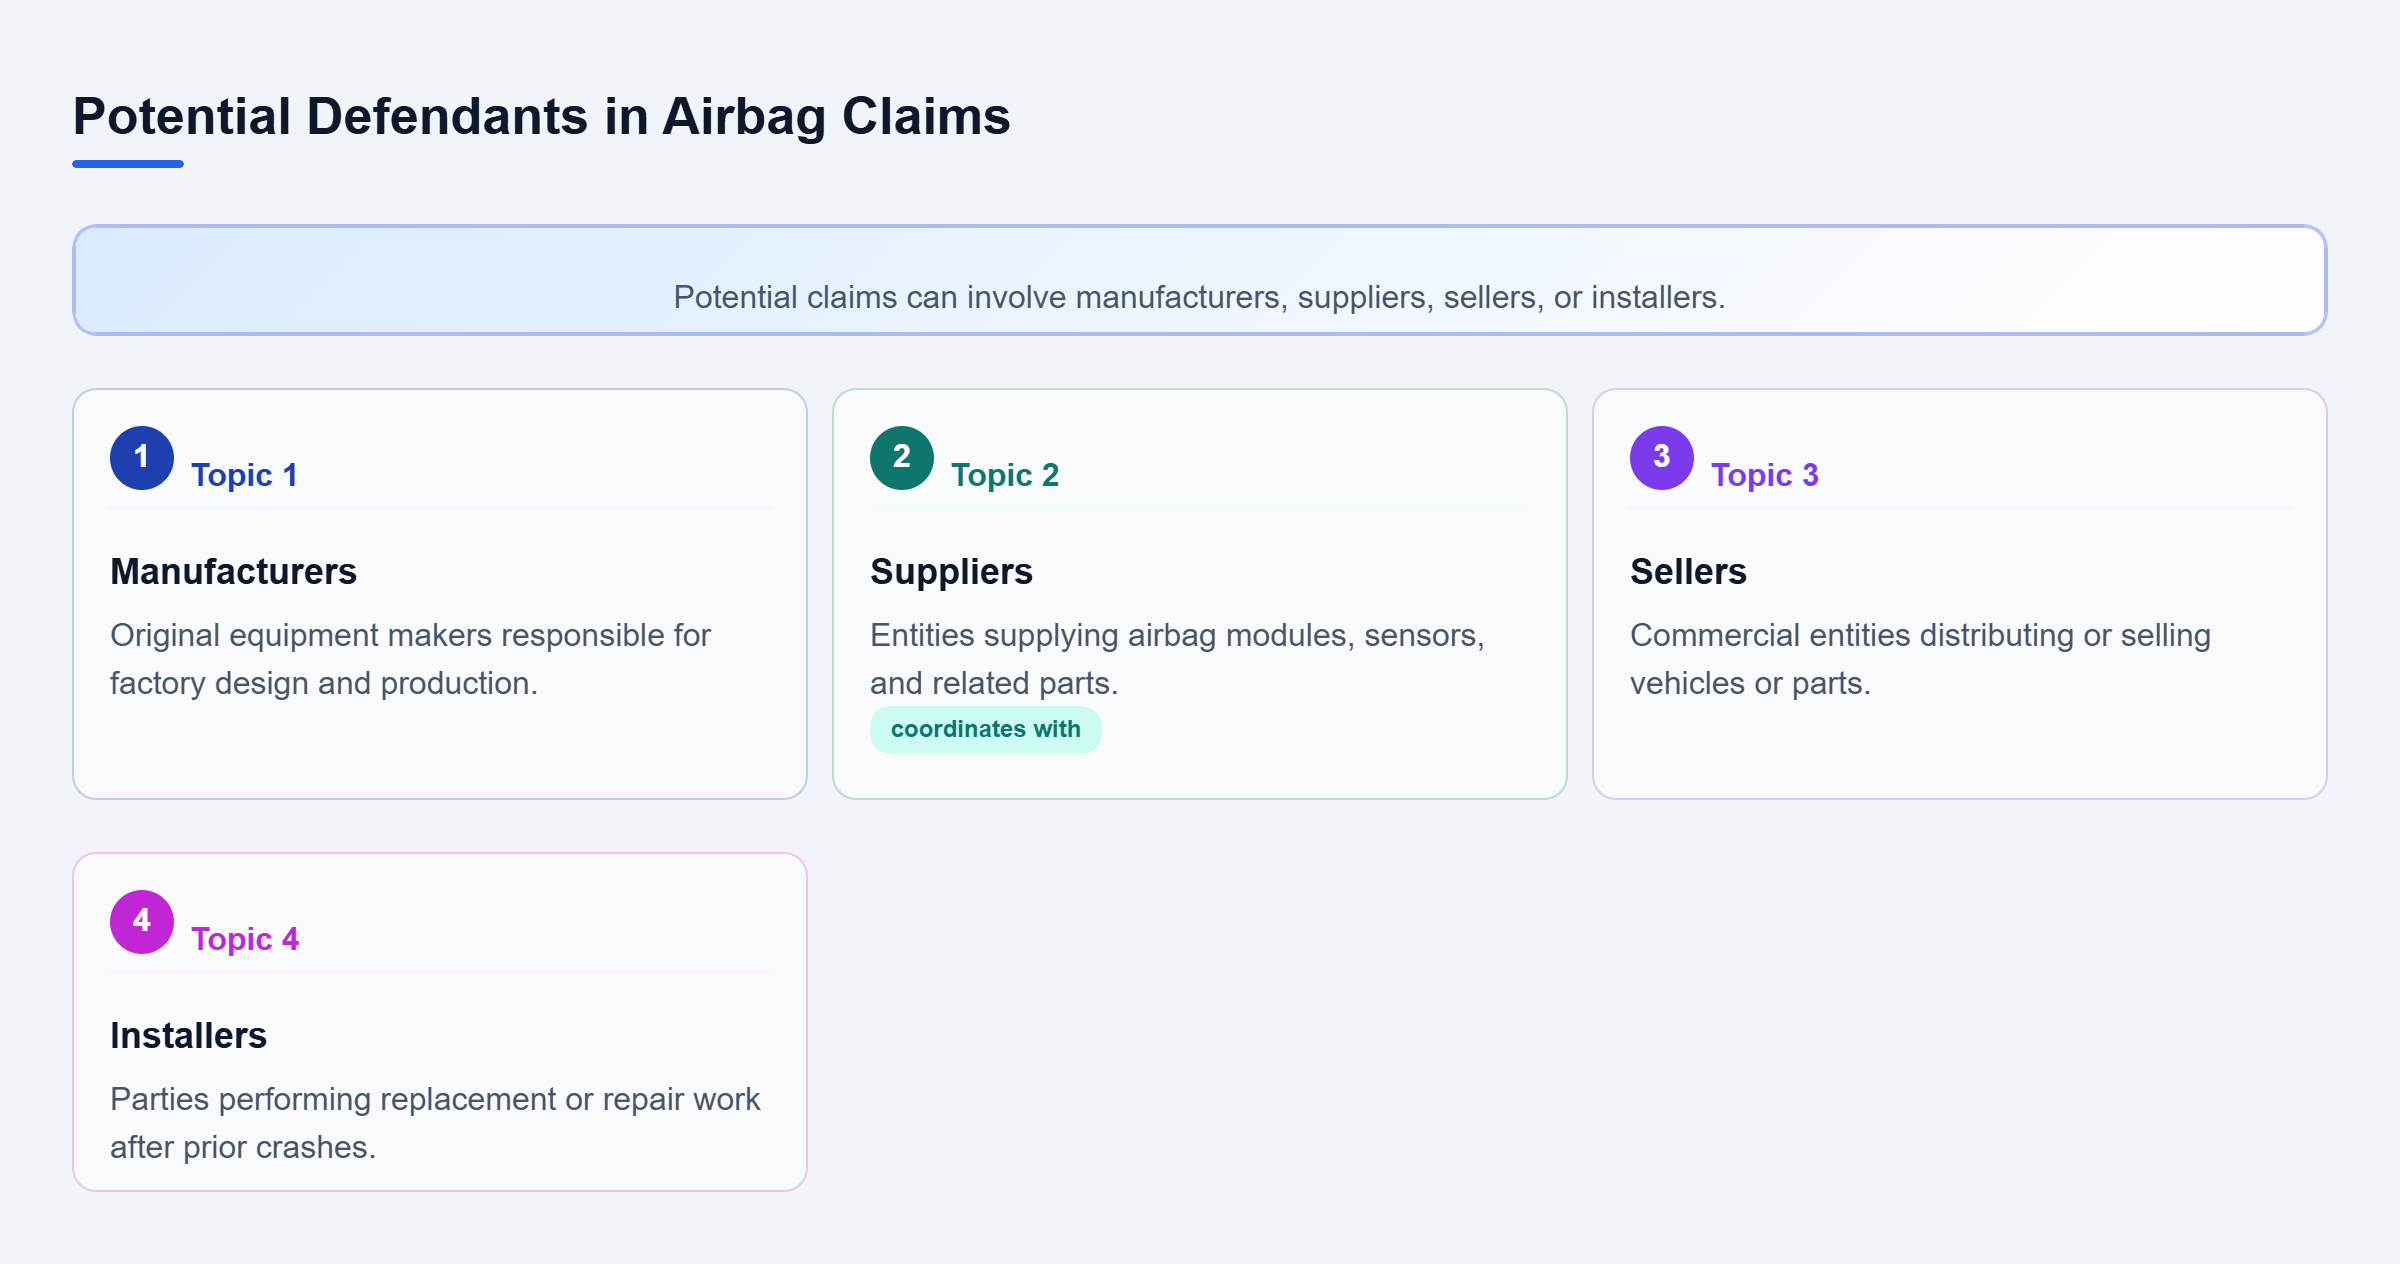The height and width of the screenshot is (1264, 2400).
Task: Click the 'Parties performing replacement' description
Action: click(435, 1123)
